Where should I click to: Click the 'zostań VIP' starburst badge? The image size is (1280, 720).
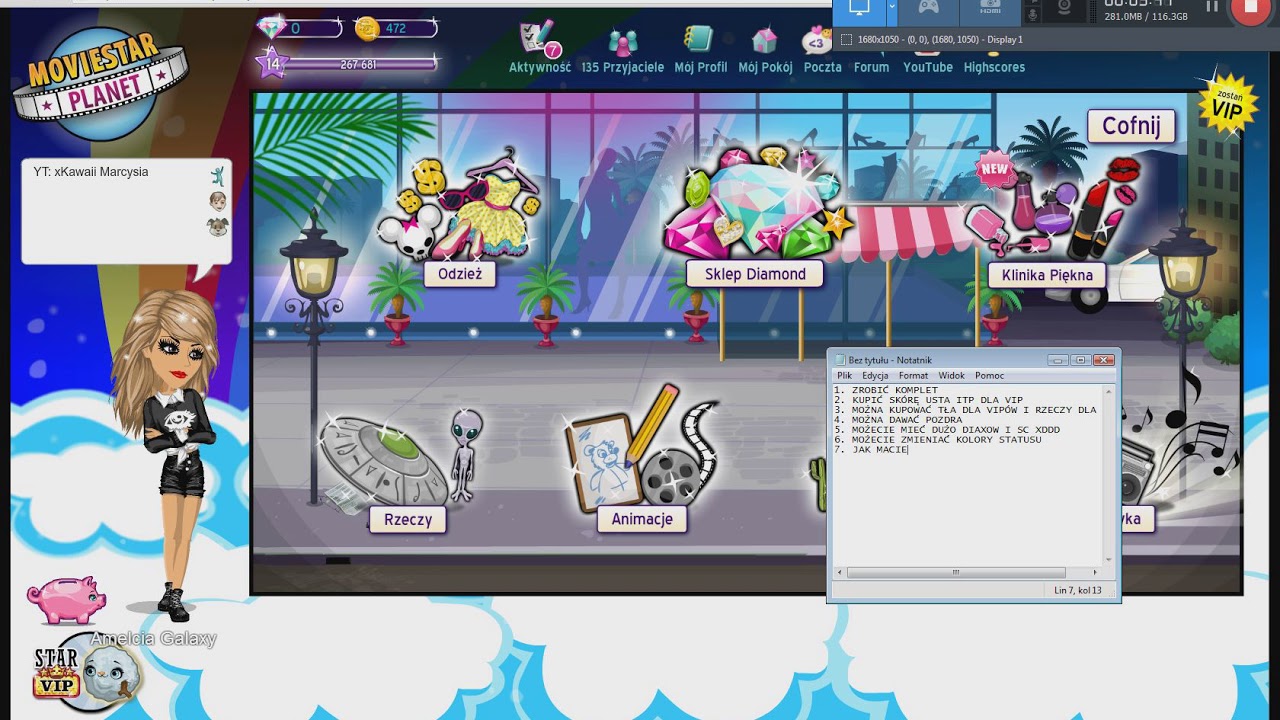(1226, 103)
